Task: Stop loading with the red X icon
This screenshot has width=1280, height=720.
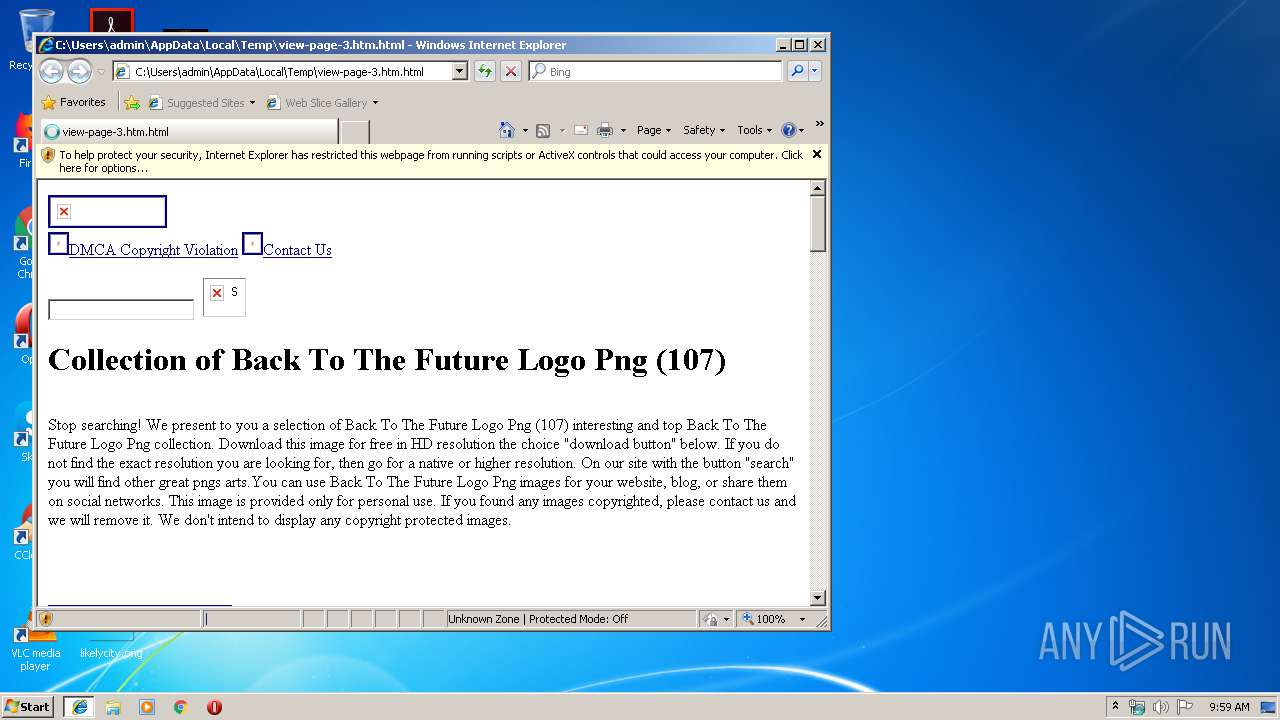Action: click(511, 71)
